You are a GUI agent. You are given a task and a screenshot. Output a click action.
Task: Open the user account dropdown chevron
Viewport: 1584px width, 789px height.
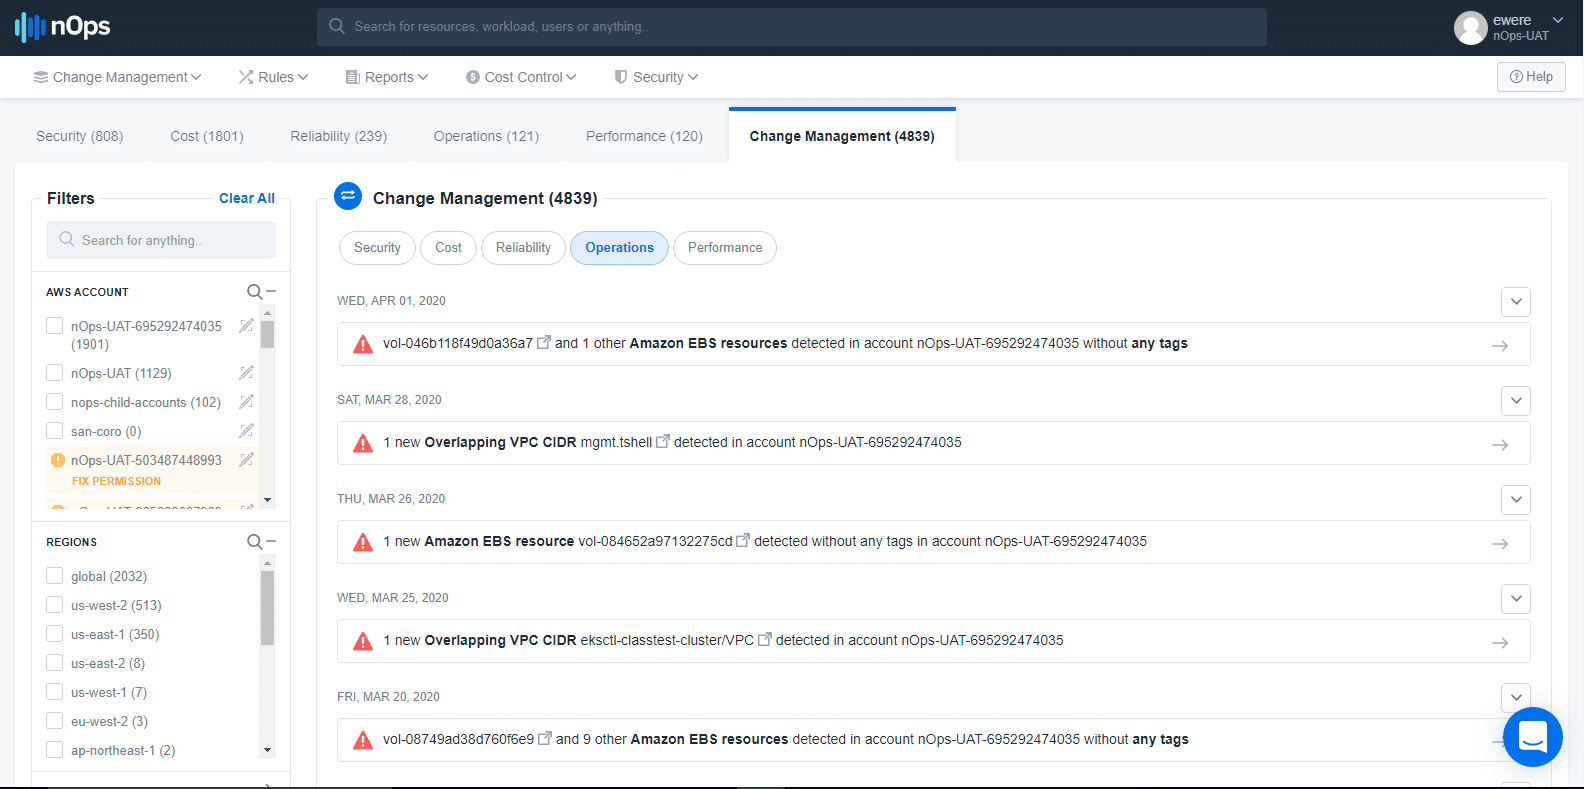[1557, 20]
